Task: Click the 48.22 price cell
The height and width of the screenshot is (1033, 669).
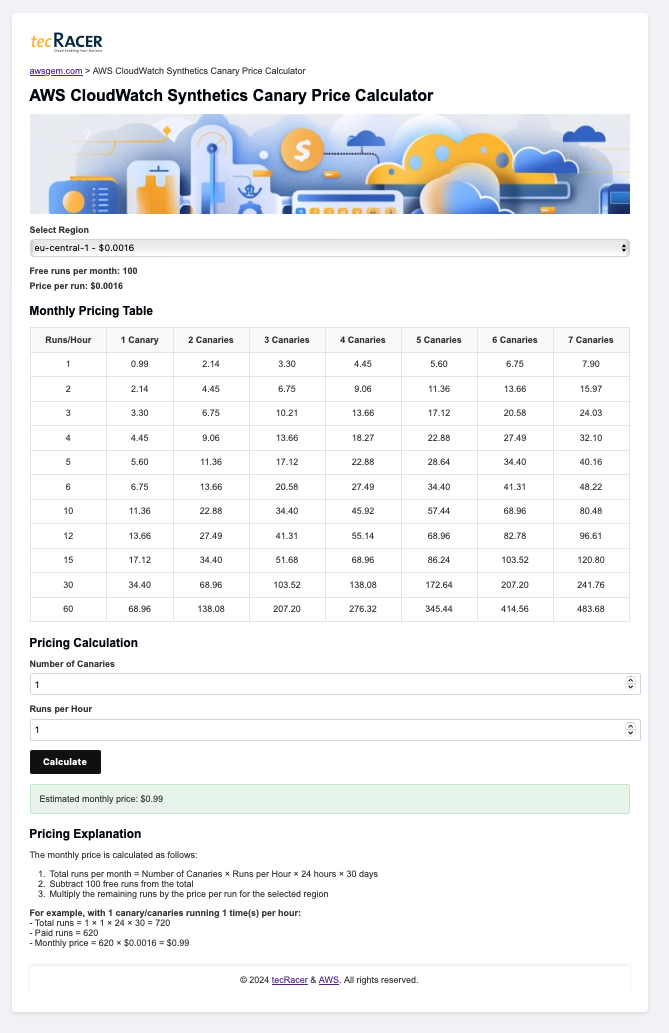Action: coord(591,487)
